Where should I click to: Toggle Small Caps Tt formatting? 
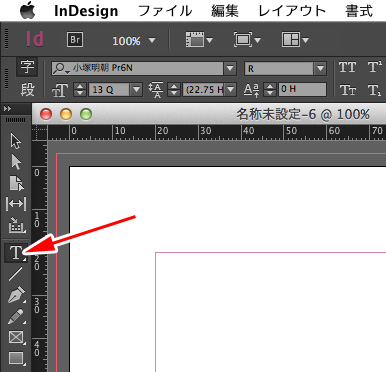347,90
